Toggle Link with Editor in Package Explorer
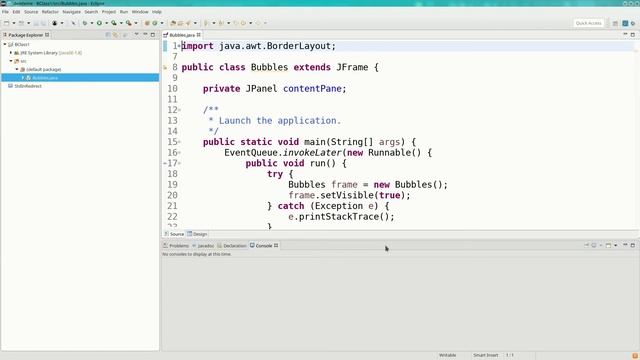The width and height of the screenshot is (640, 360). [x=116, y=35]
